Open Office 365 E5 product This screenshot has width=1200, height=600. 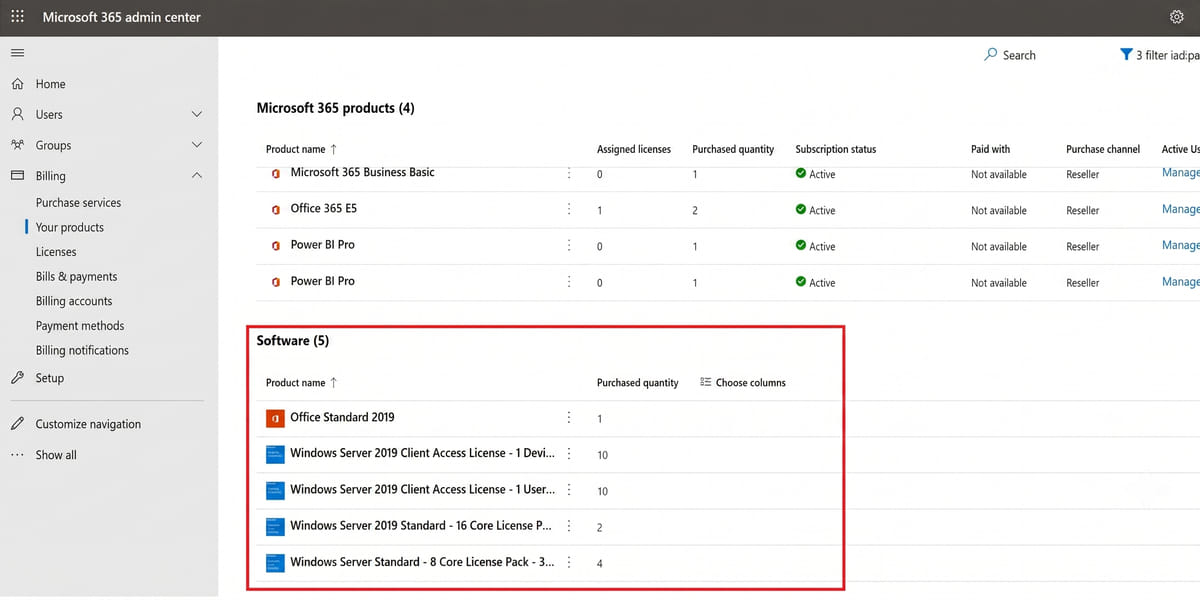coord(323,209)
